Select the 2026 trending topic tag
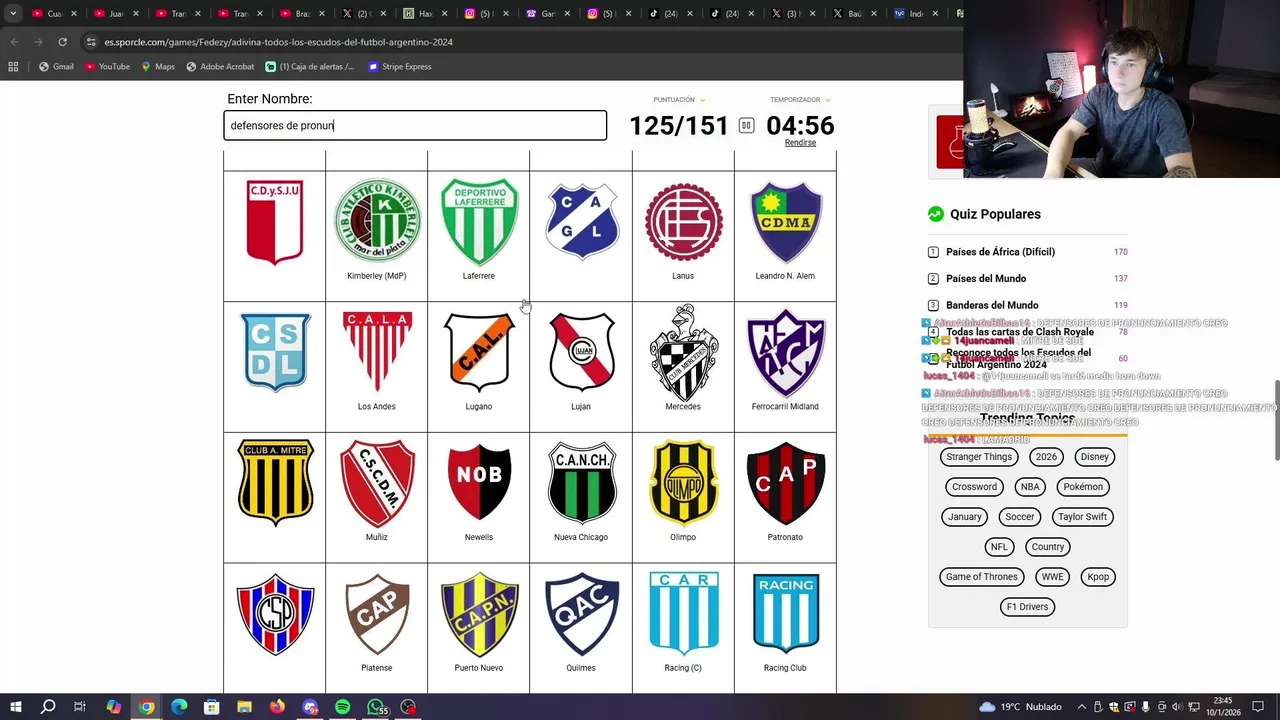The image size is (1280, 720). coord(1046,457)
